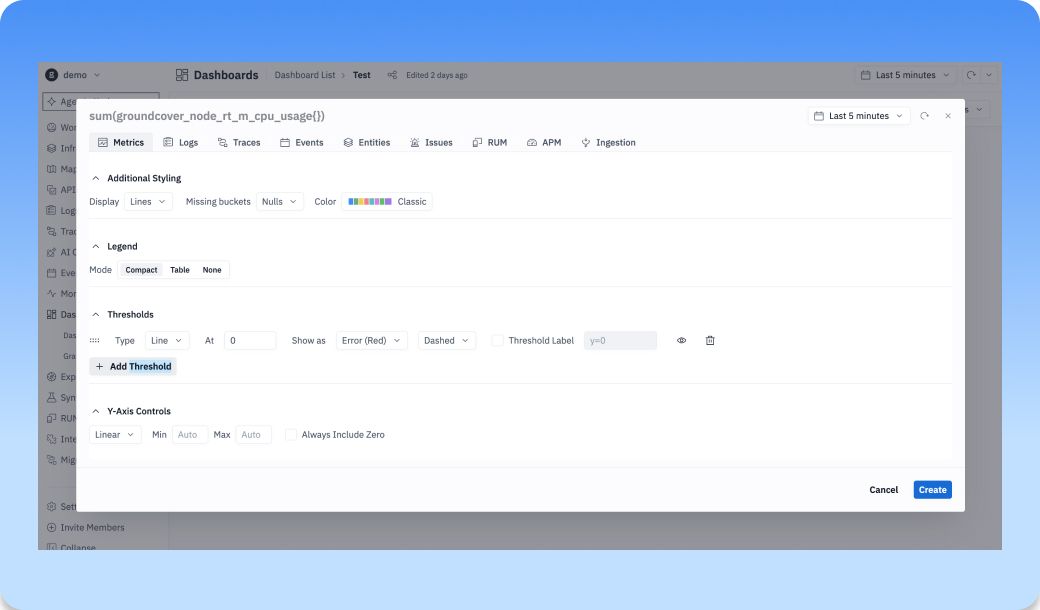Open the Display Lines dropdown
This screenshot has width=1040, height=610.
coord(148,202)
